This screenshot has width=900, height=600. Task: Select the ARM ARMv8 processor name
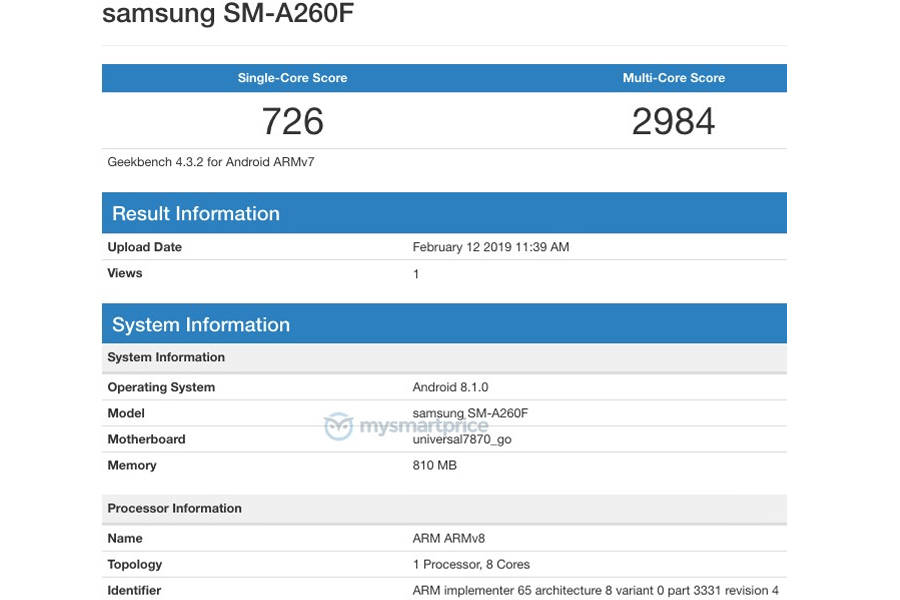(x=449, y=539)
